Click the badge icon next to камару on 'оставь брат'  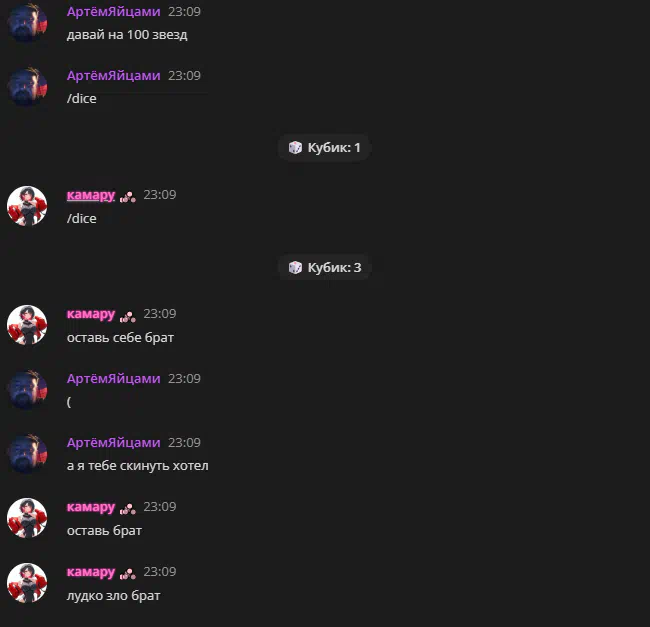click(x=128, y=508)
